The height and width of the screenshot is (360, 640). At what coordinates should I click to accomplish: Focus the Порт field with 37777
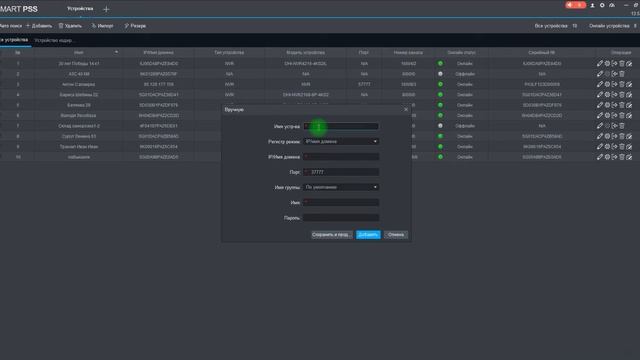(x=341, y=172)
